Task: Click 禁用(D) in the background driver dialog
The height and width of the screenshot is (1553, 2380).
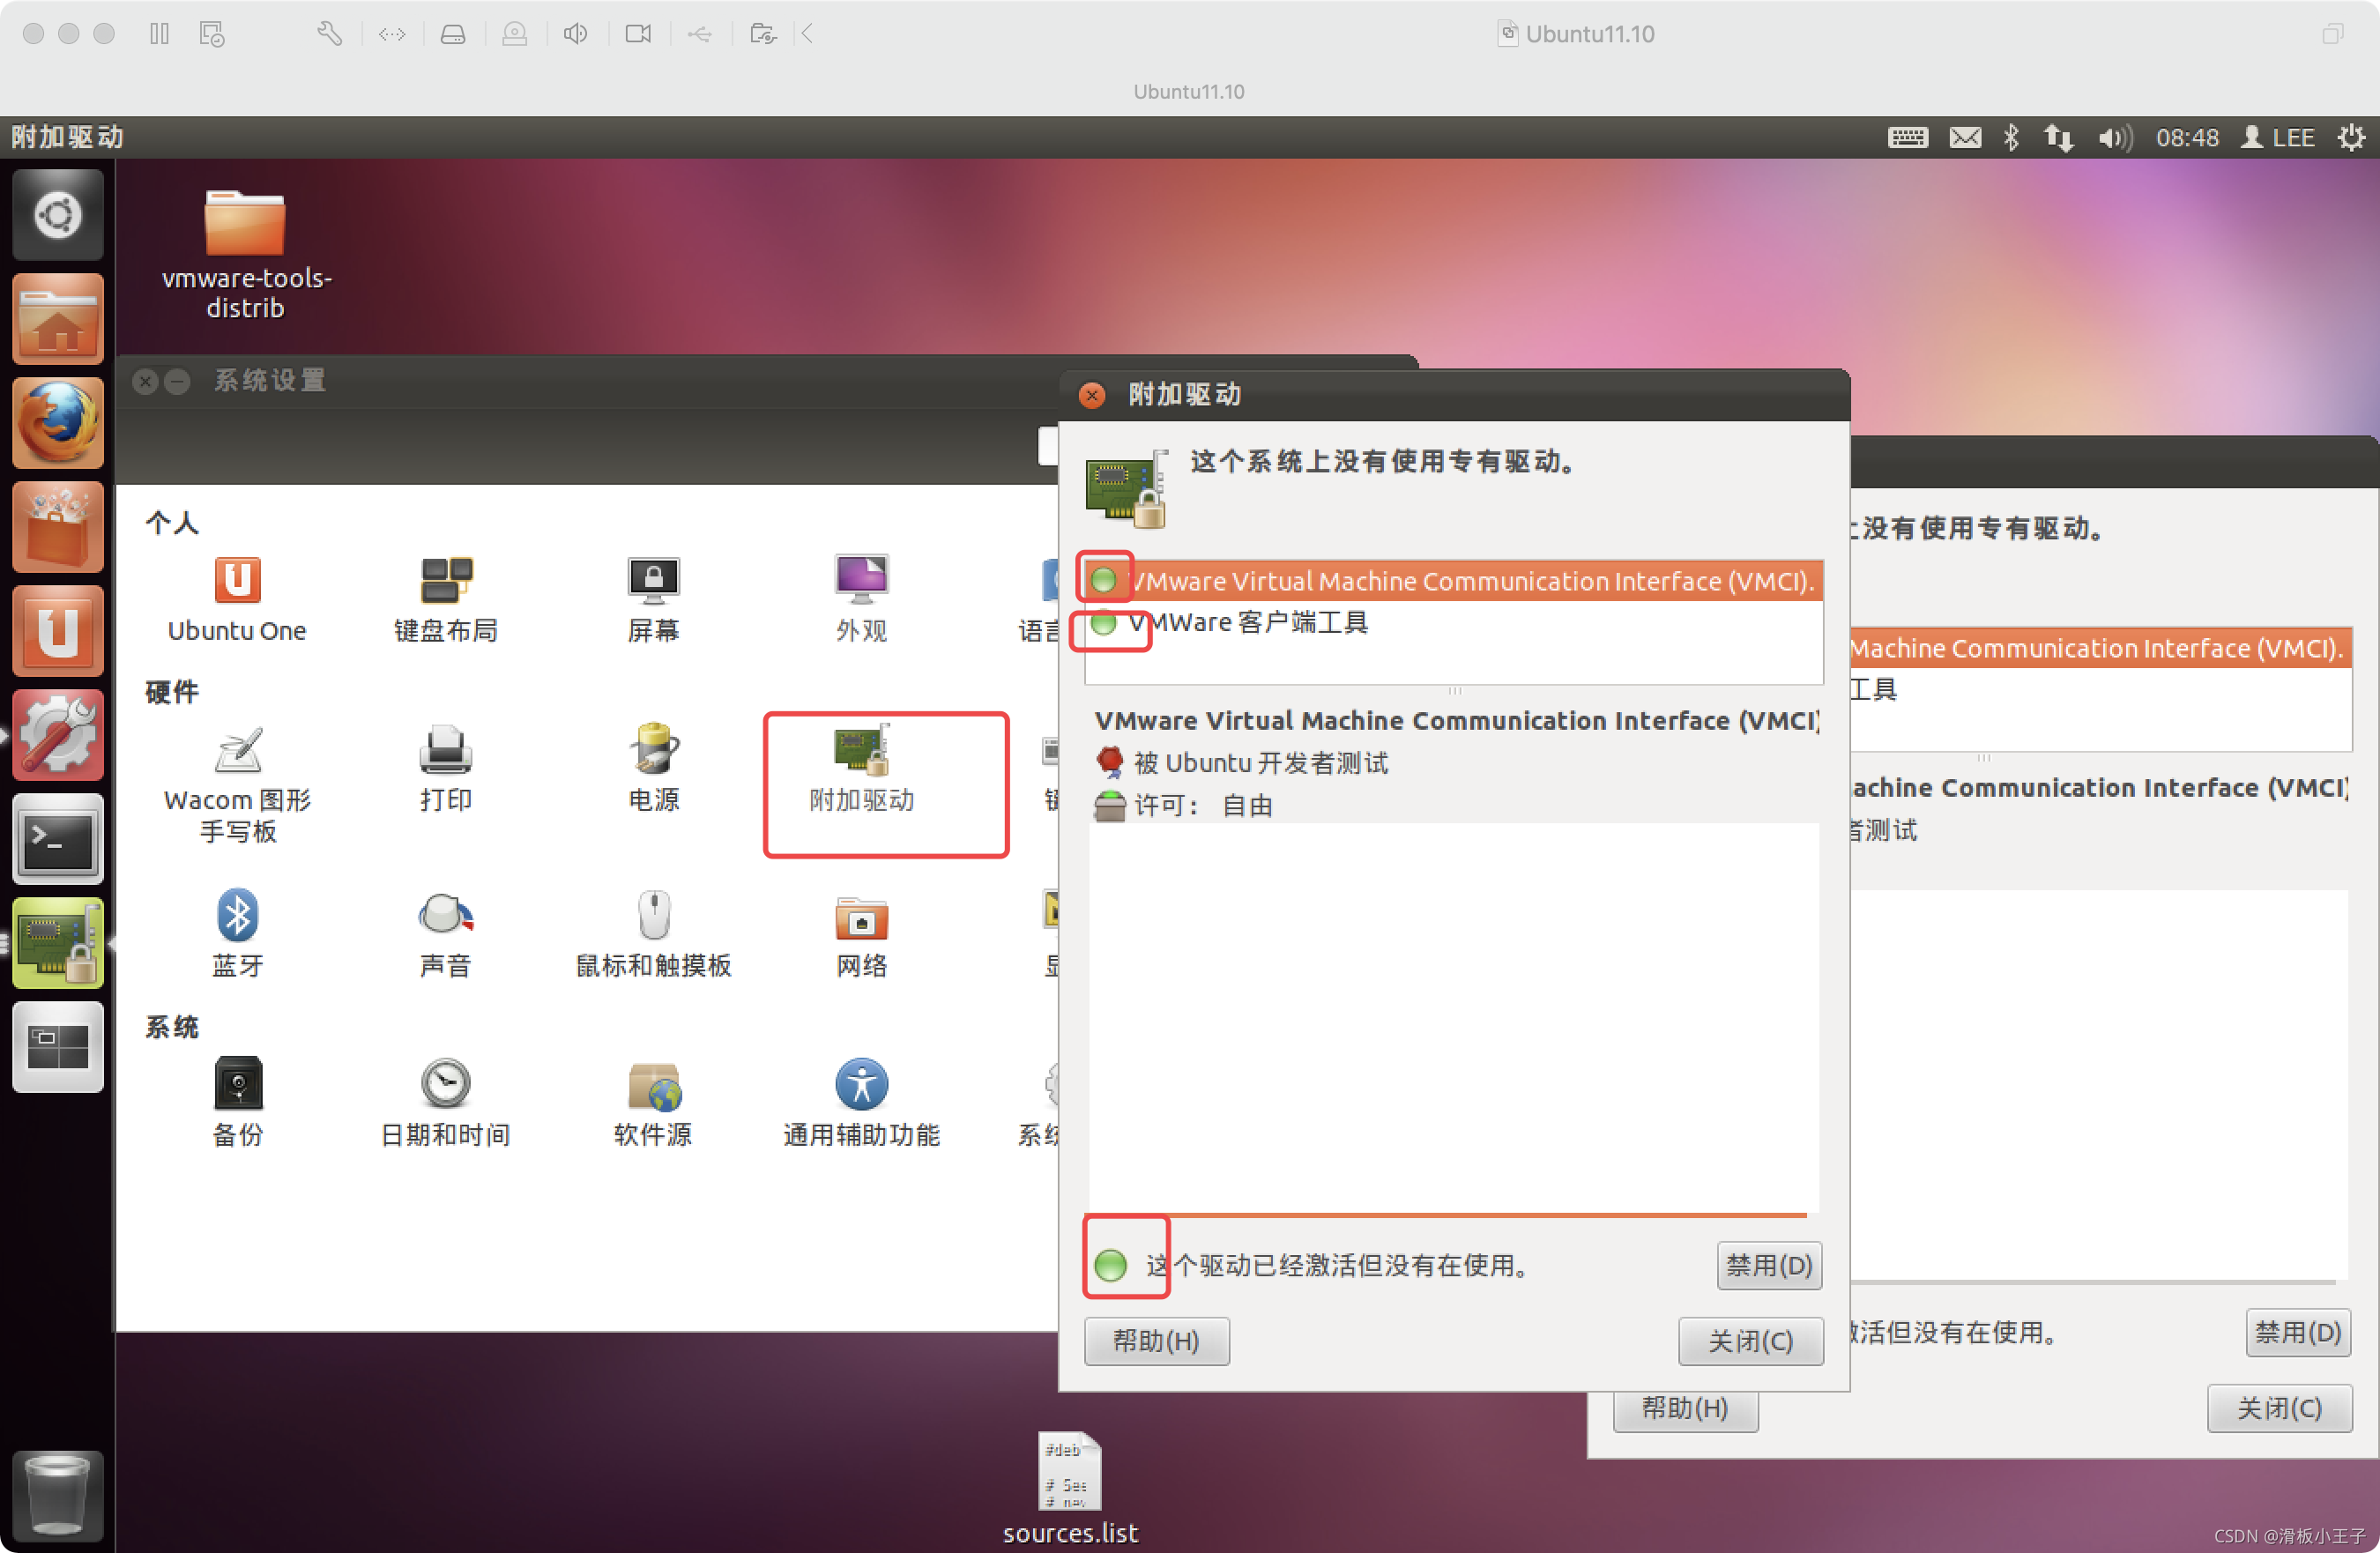Action: 2298,1332
